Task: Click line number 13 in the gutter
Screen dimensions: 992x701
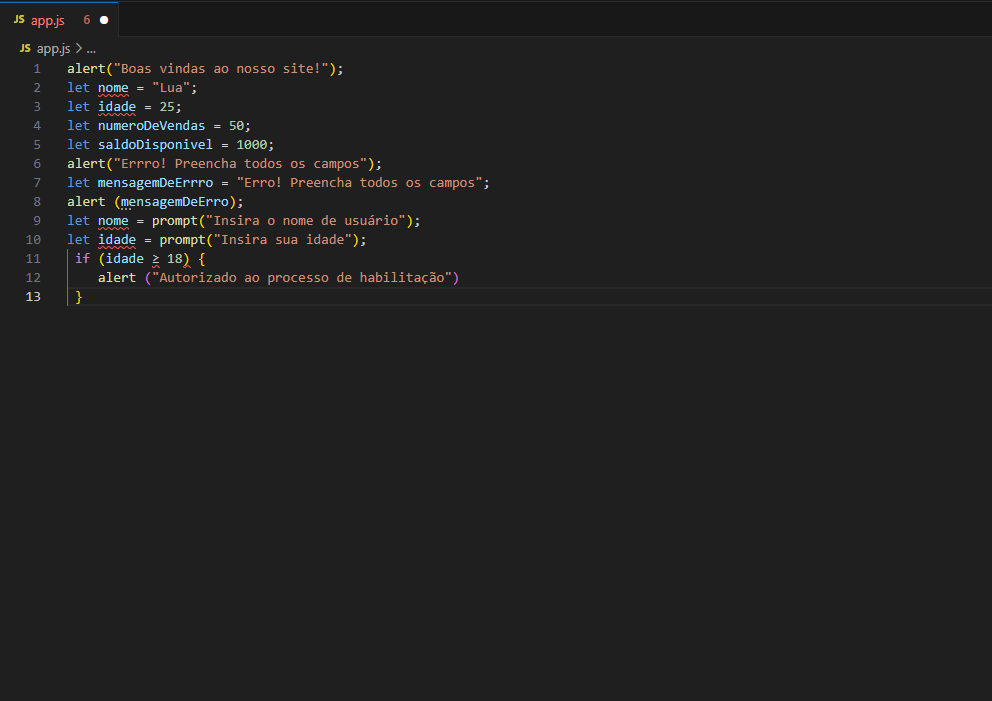Action: [x=33, y=296]
